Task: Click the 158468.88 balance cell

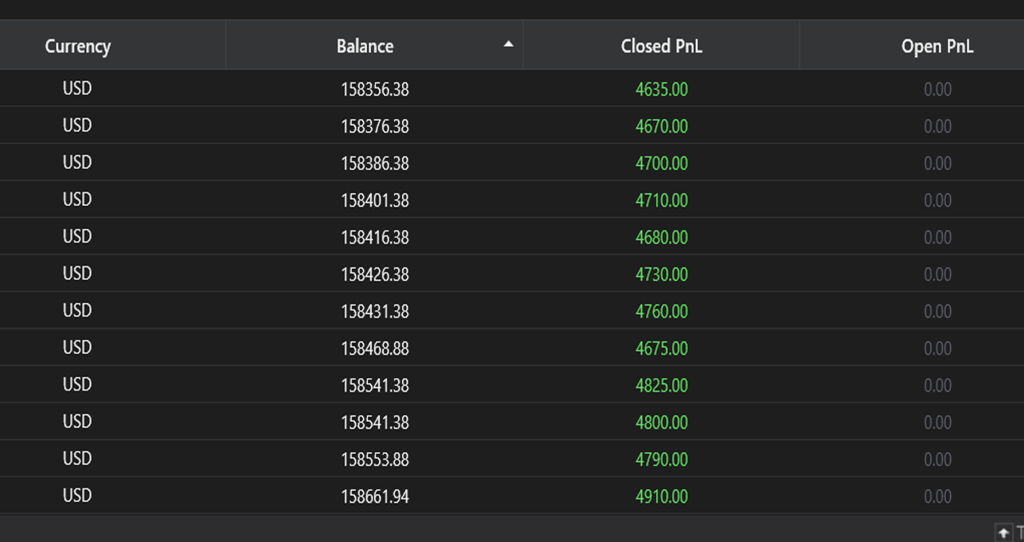Action: tap(374, 349)
